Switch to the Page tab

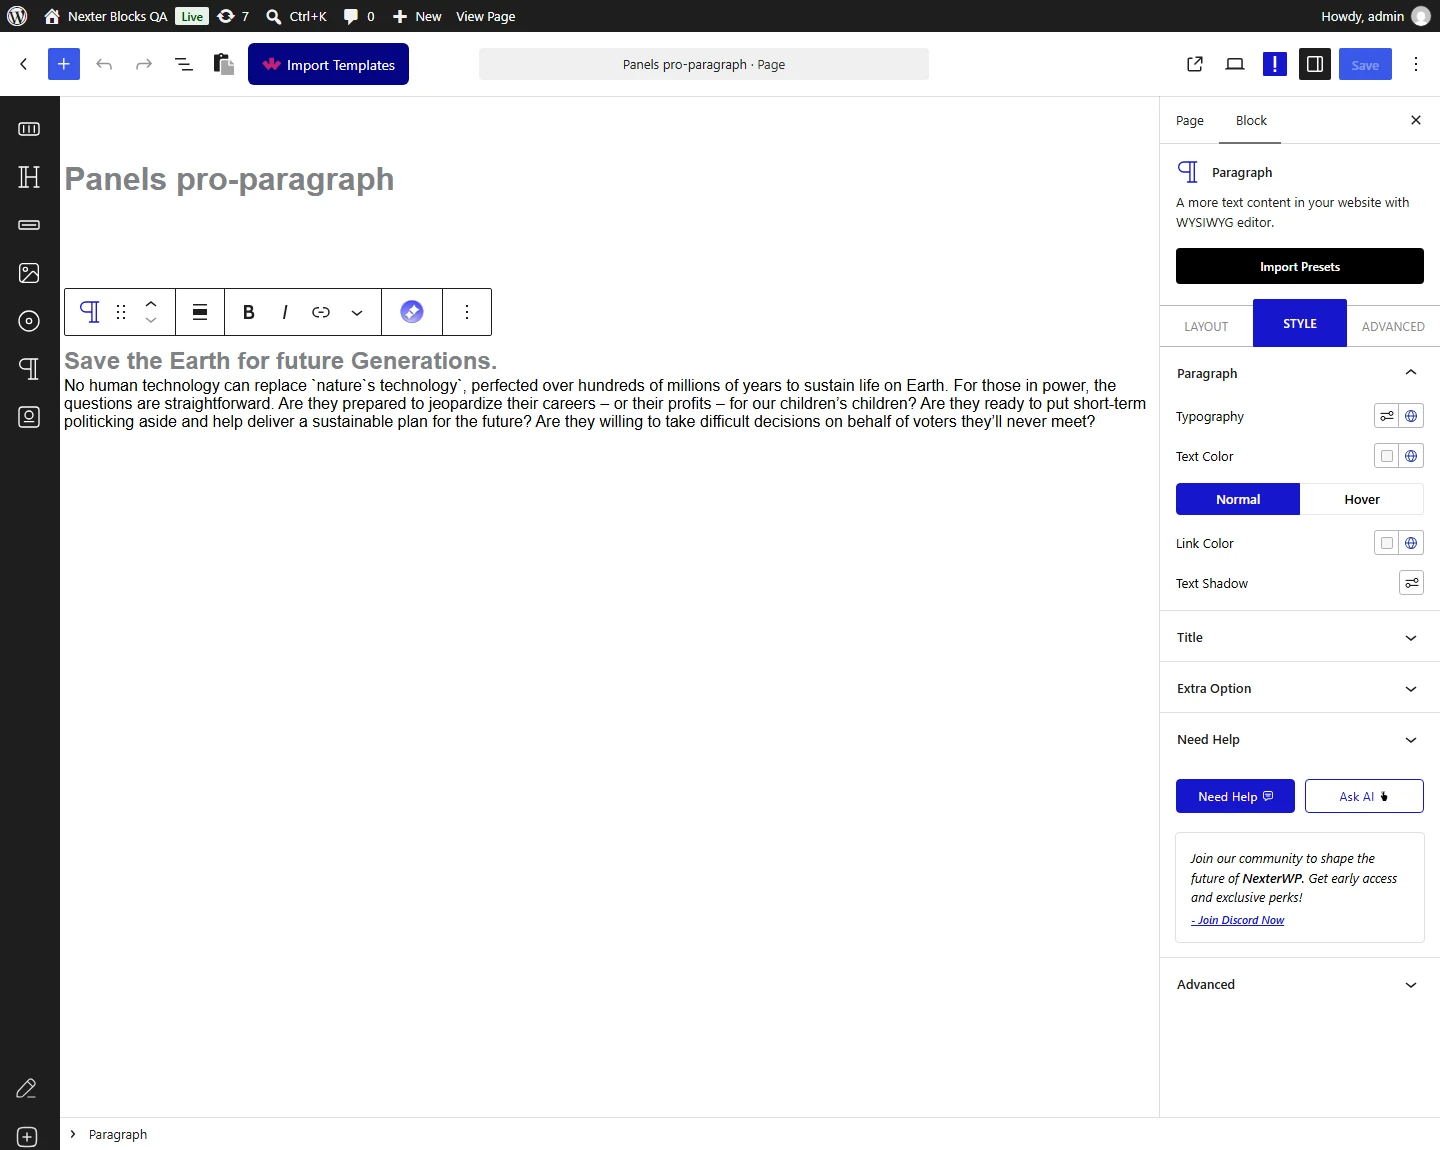[x=1190, y=120]
